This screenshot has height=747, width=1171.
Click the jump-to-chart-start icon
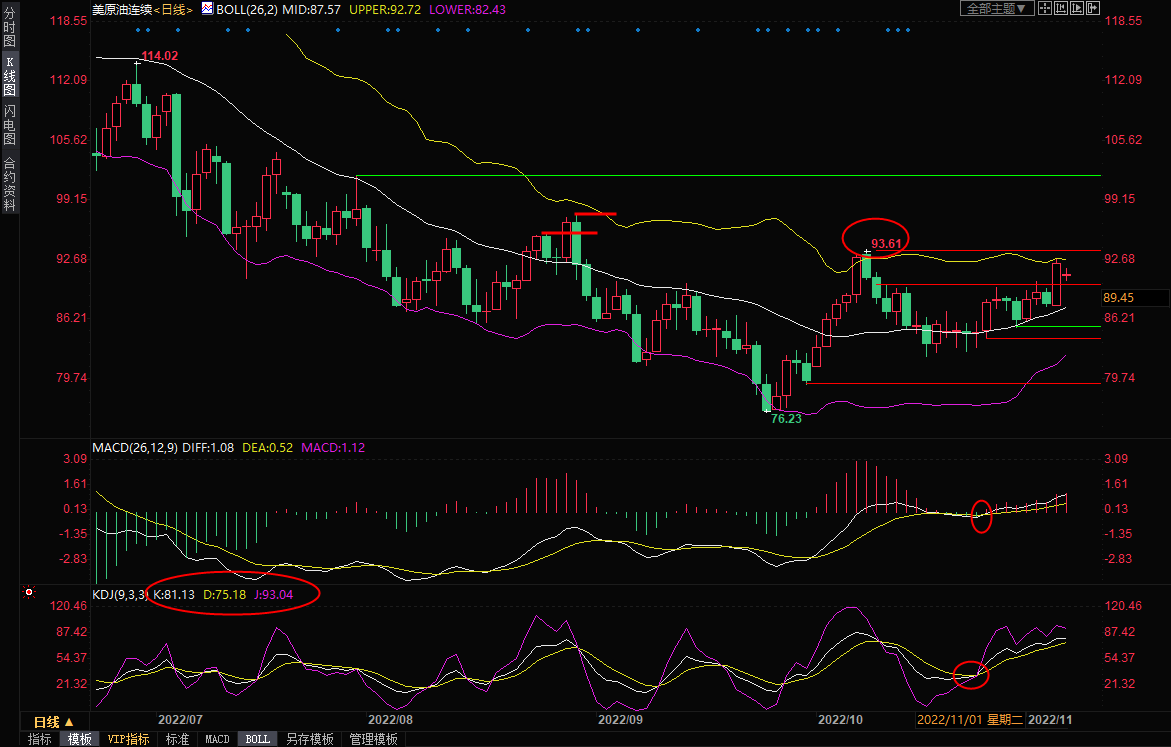click(x=1061, y=8)
